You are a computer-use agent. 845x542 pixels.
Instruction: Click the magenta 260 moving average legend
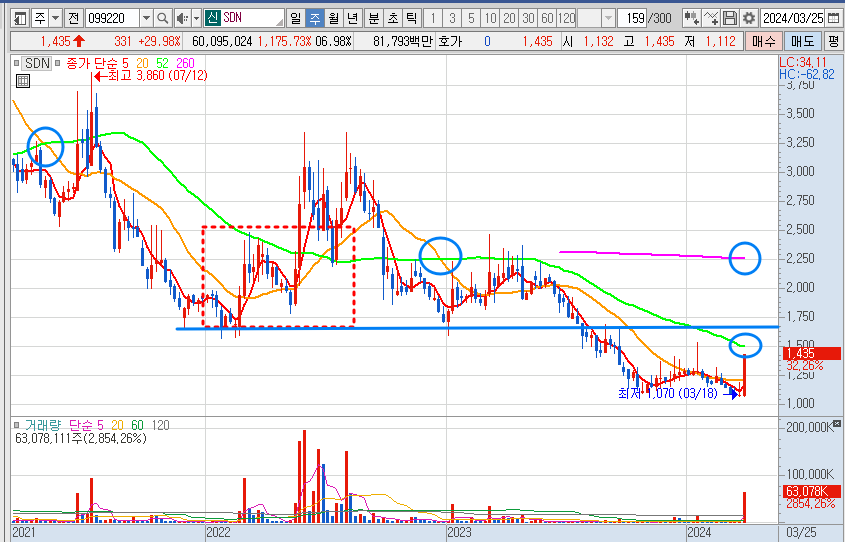185,63
